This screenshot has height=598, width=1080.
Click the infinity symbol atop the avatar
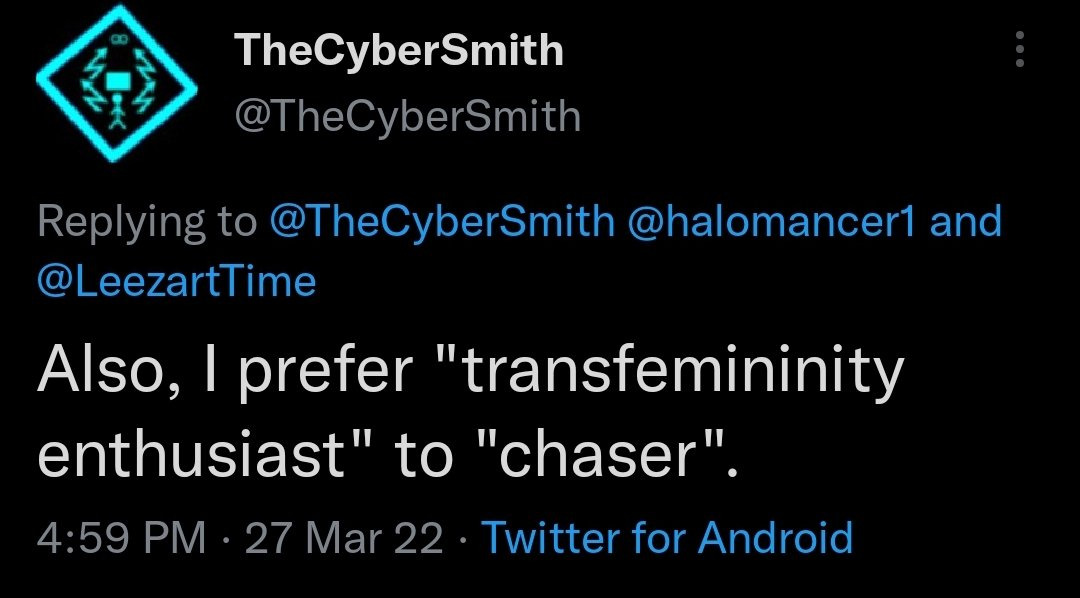(x=120, y=40)
